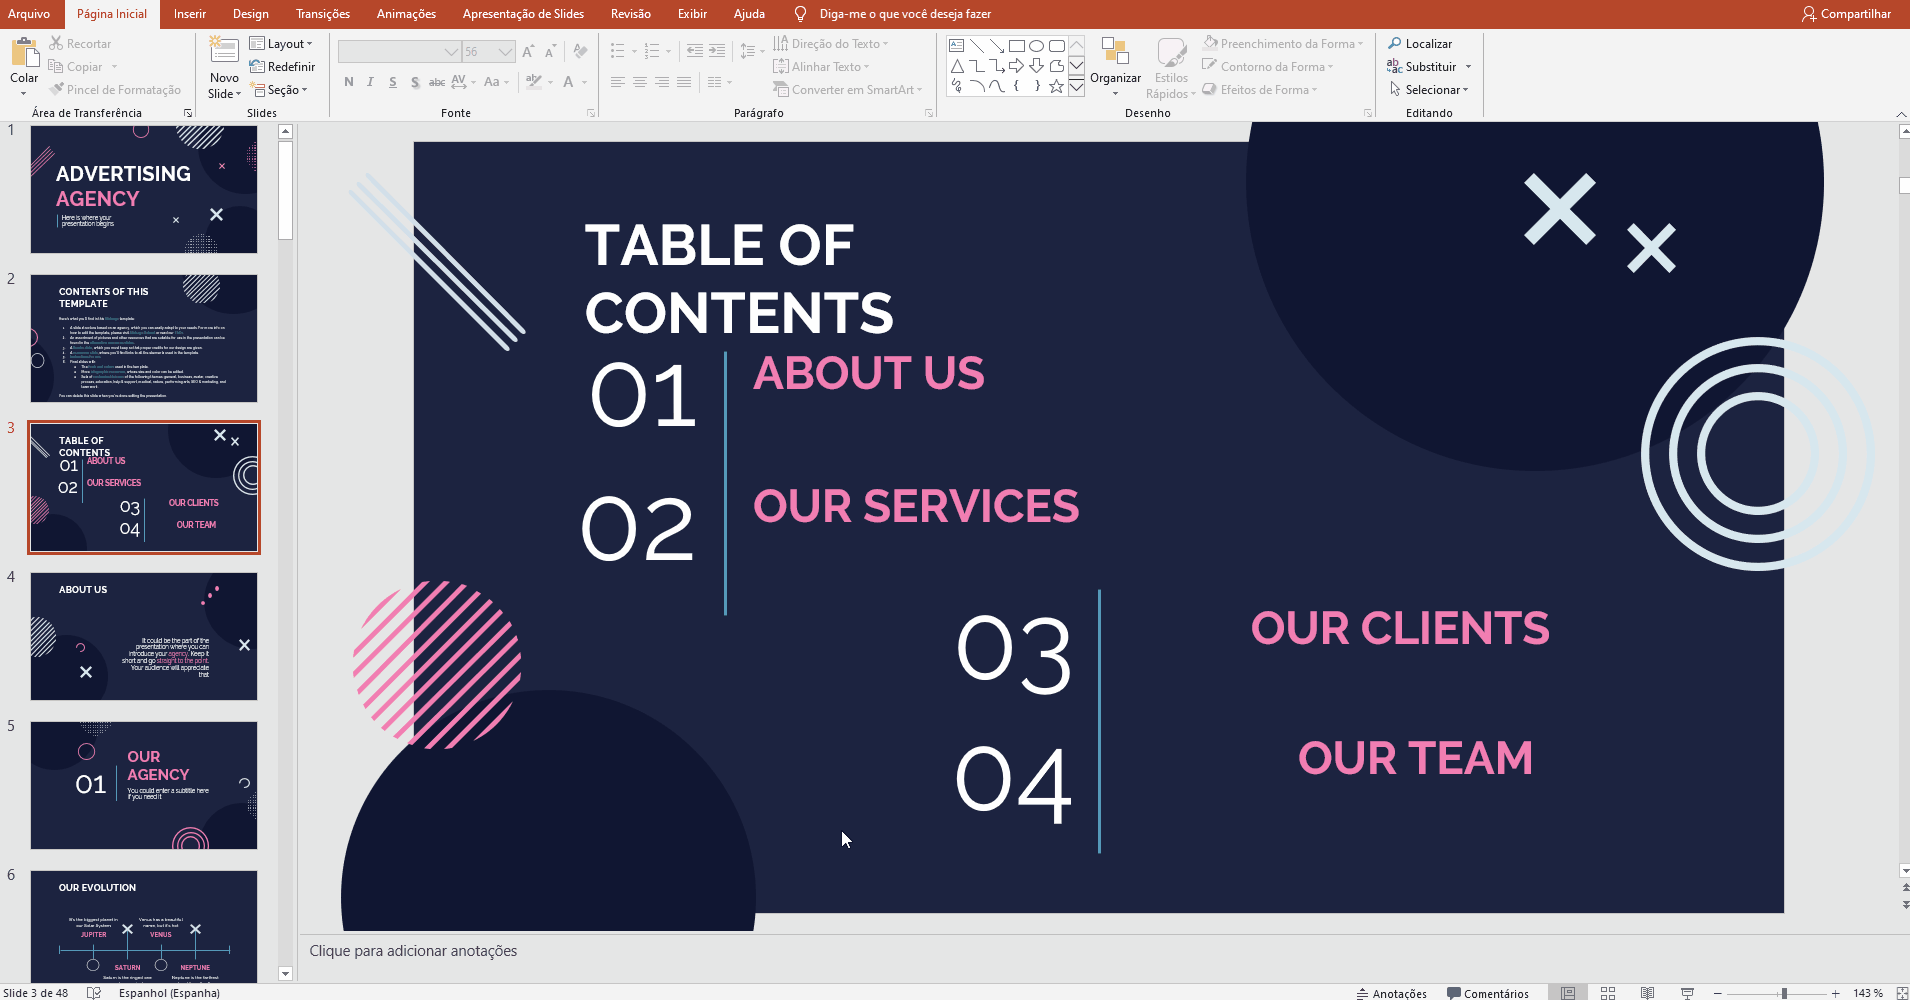Select the ABOUT US slide 4 thumbnail
Image resolution: width=1910 pixels, height=1000 pixels.
(144, 636)
